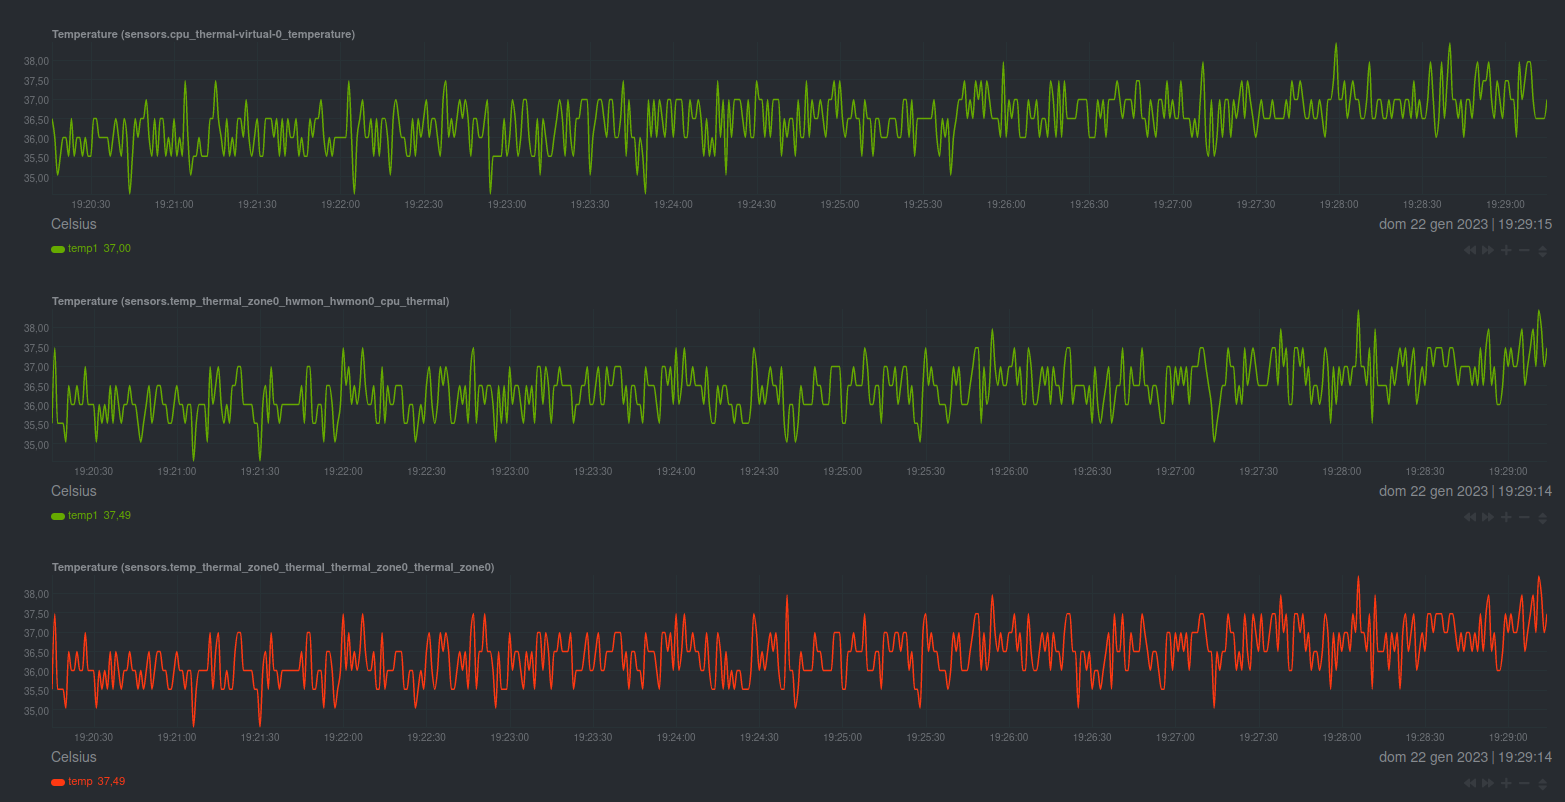Toggle the red temp dimension label

click(x=80, y=781)
